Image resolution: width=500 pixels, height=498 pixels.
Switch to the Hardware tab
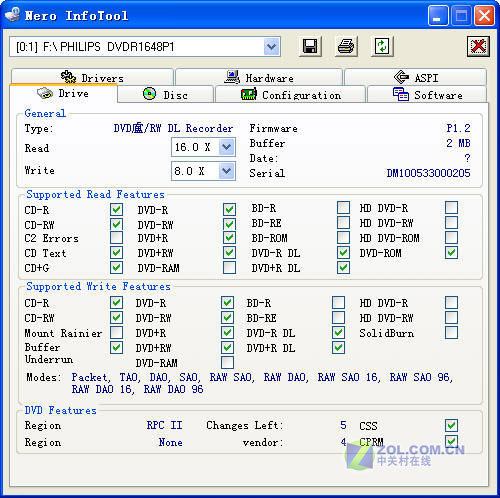point(259,77)
